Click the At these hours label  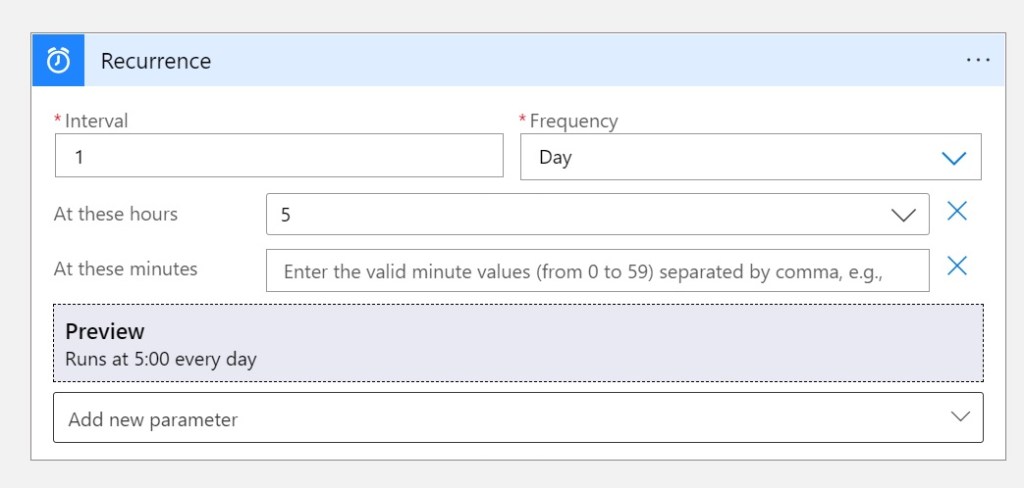115,214
